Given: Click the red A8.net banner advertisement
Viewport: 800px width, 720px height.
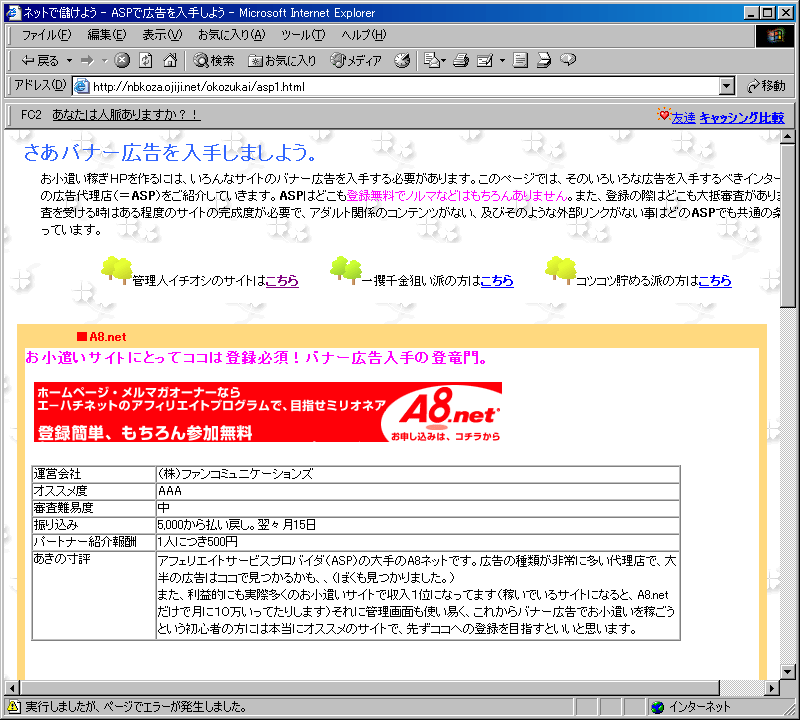Looking at the screenshot, I should coord(268,412).
